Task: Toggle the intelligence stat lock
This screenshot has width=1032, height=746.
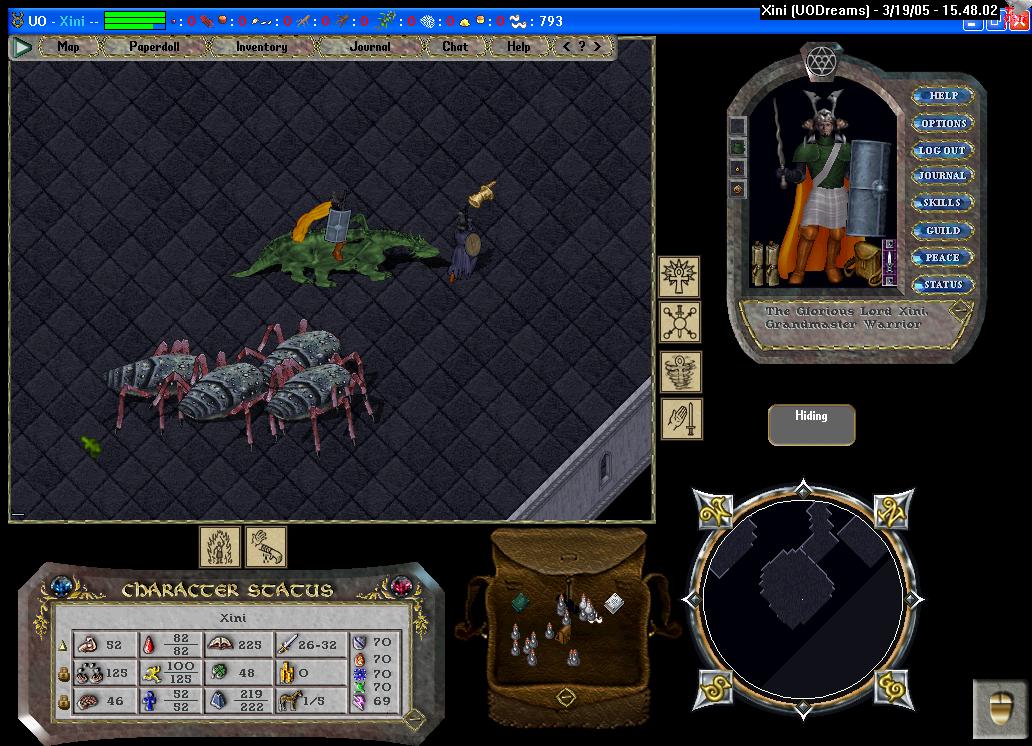Action: point(64,703)
